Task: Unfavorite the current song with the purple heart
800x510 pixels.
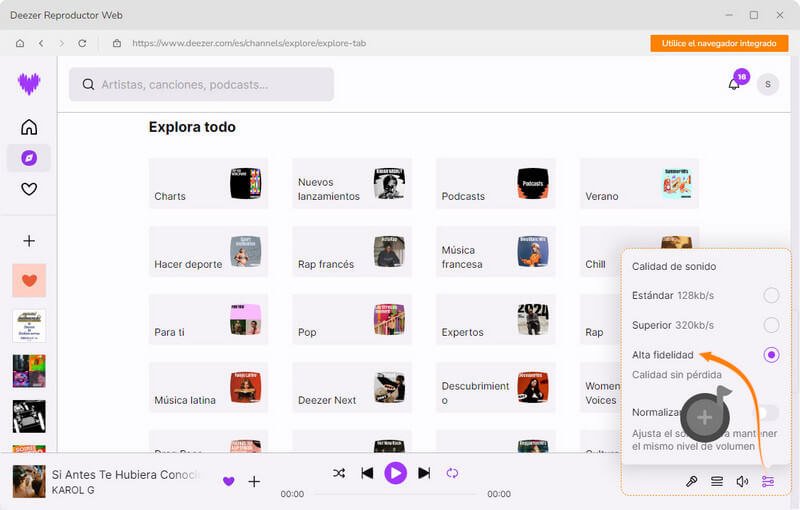Action: pyautogui.click(x=229, y=481)
